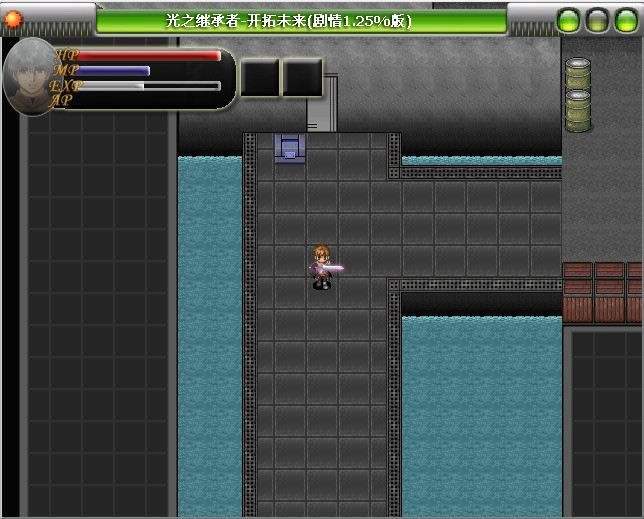Click the AP label under the EXP bar
Viewport: 644px width, 519px height.
[x=62, y=100]
